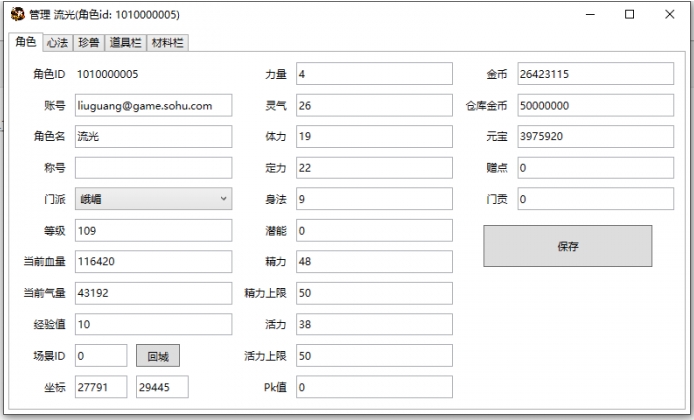Maximize the 管理 window
Screen dimensions: 694x420
point(629,15)
